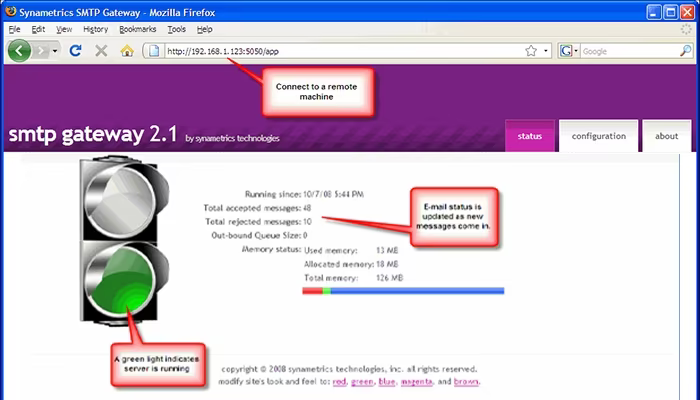Viewport: 700px width, 400px height.
Task: Minimize the Firefox window
Action: click(654, 12)
